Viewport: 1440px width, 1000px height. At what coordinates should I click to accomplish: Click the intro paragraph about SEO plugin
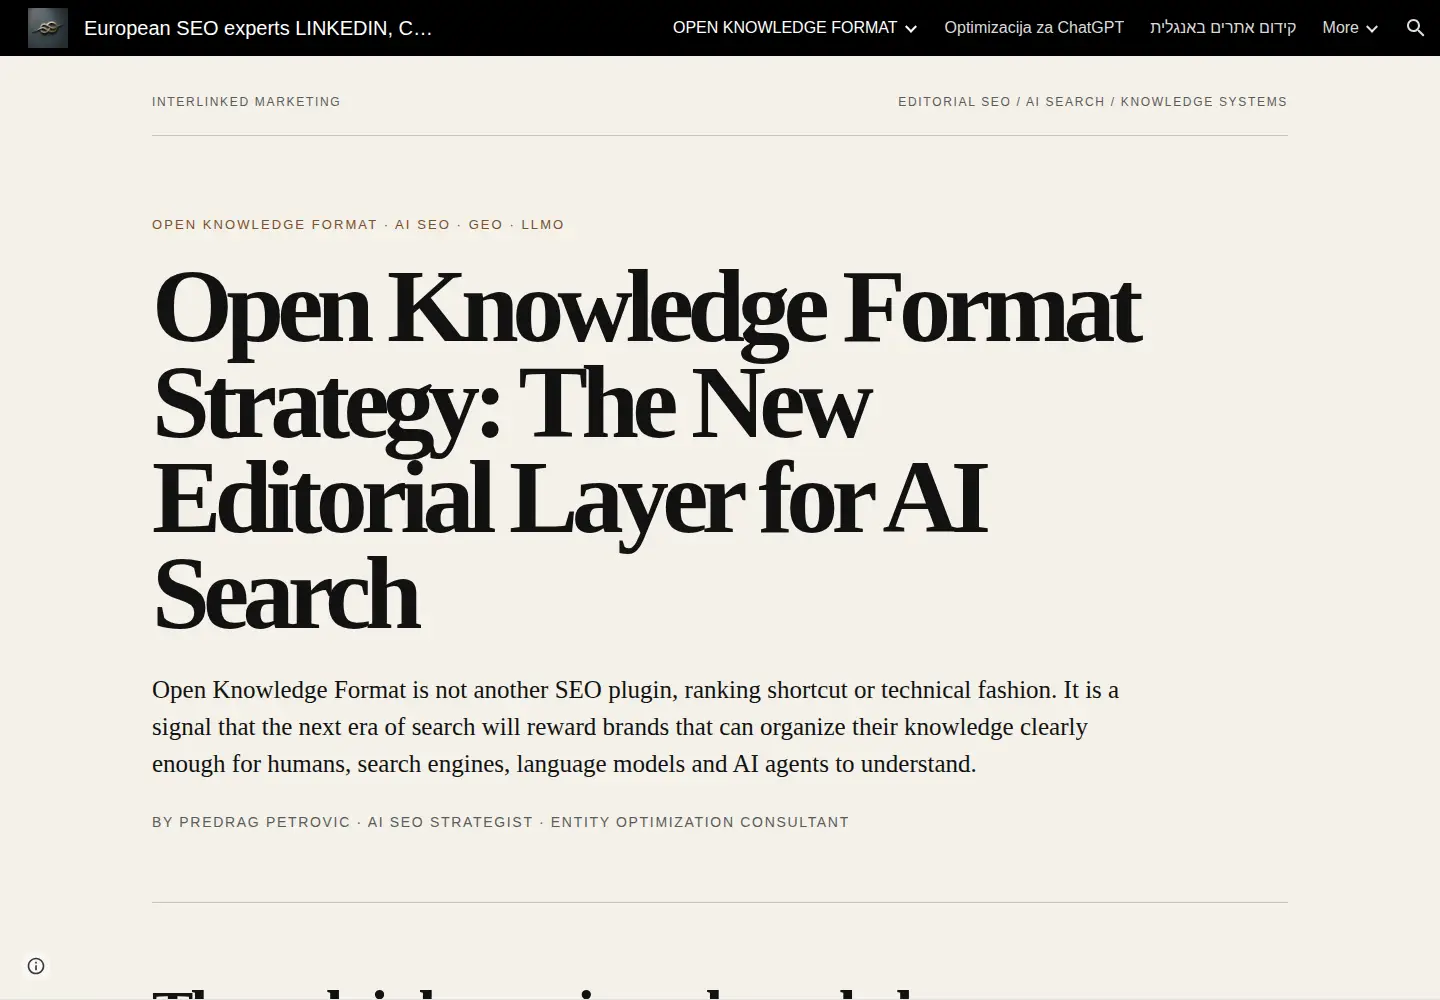[635, 727]
